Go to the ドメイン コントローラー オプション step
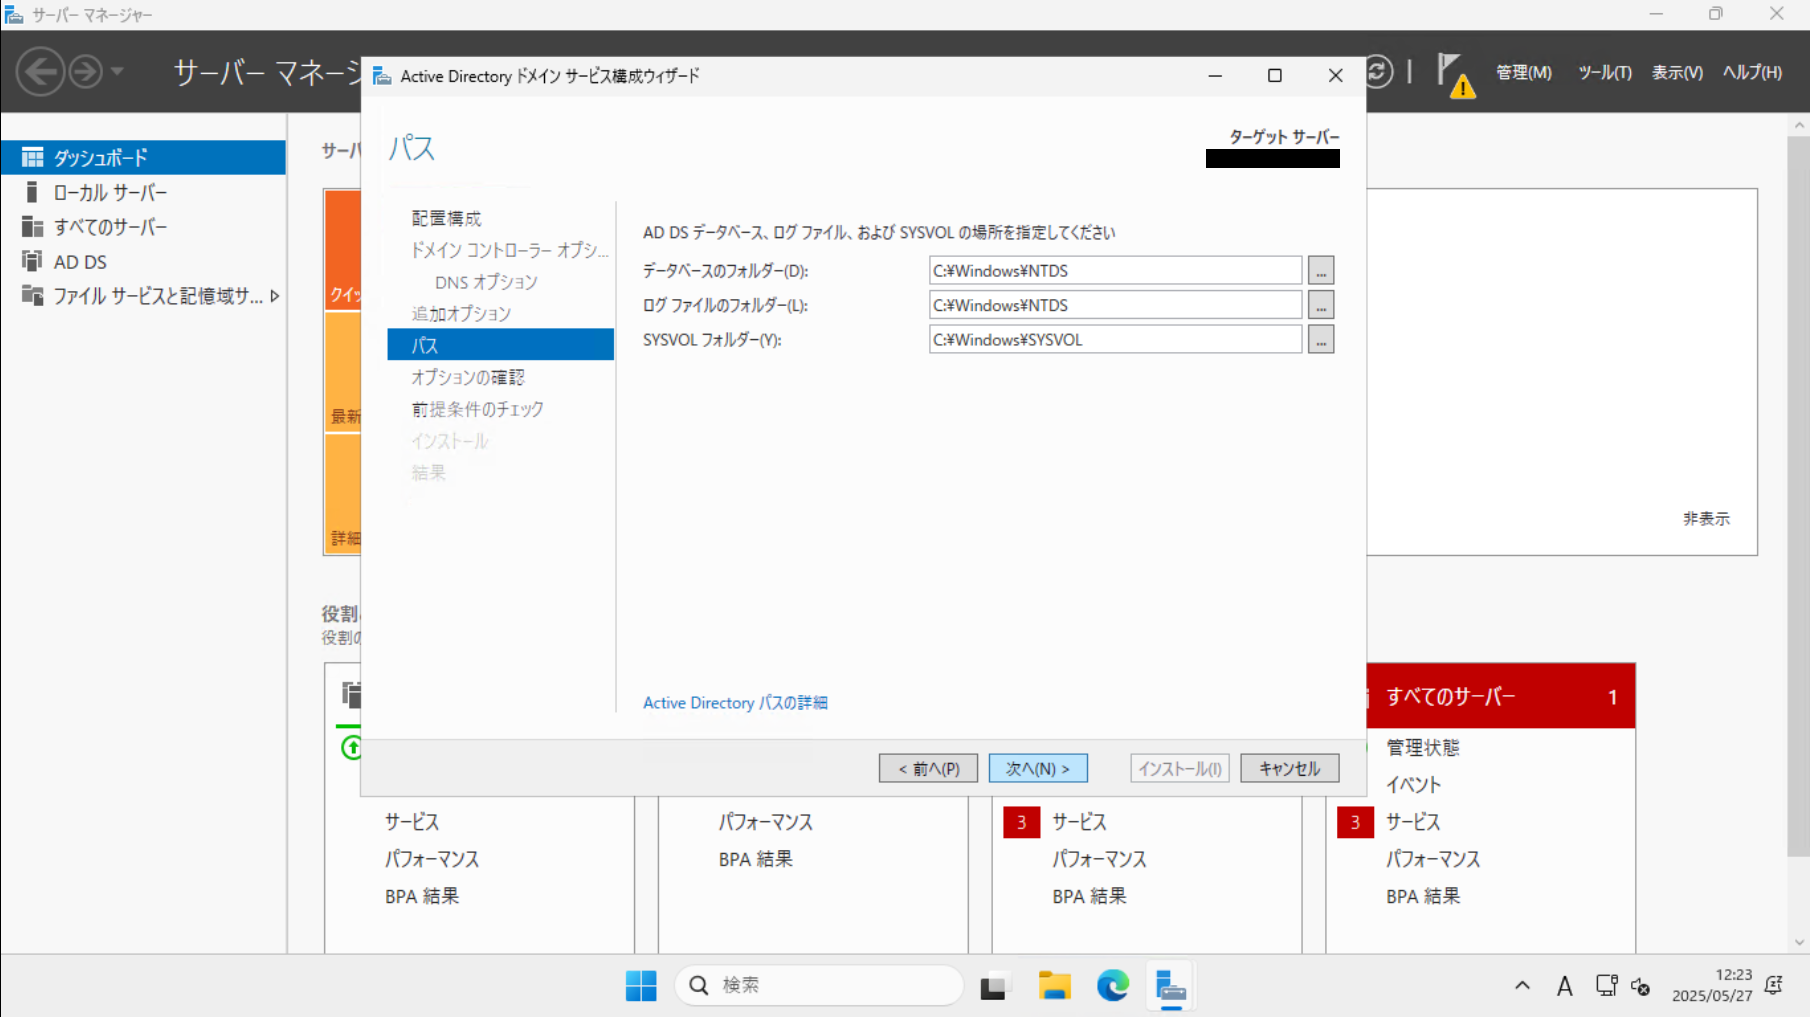The width and height of the screenshot is (1810, 1017). [510, 250]
